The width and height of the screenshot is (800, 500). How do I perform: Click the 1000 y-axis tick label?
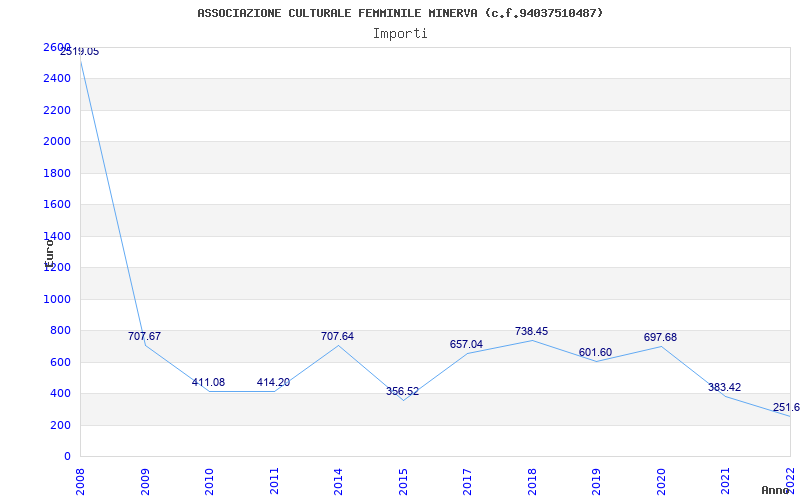(57, 299)
